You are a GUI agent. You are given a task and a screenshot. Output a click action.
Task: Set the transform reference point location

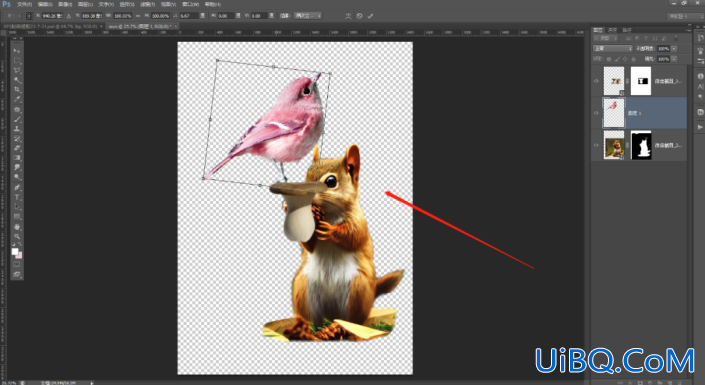click(x=29, y=16)
